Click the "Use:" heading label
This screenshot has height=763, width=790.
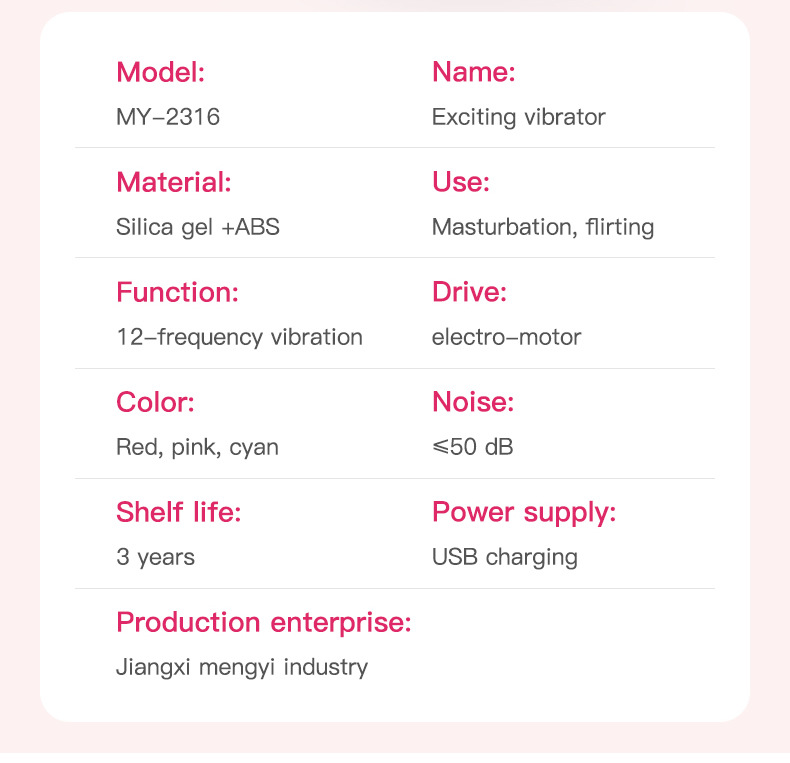[x=460, y=182]
